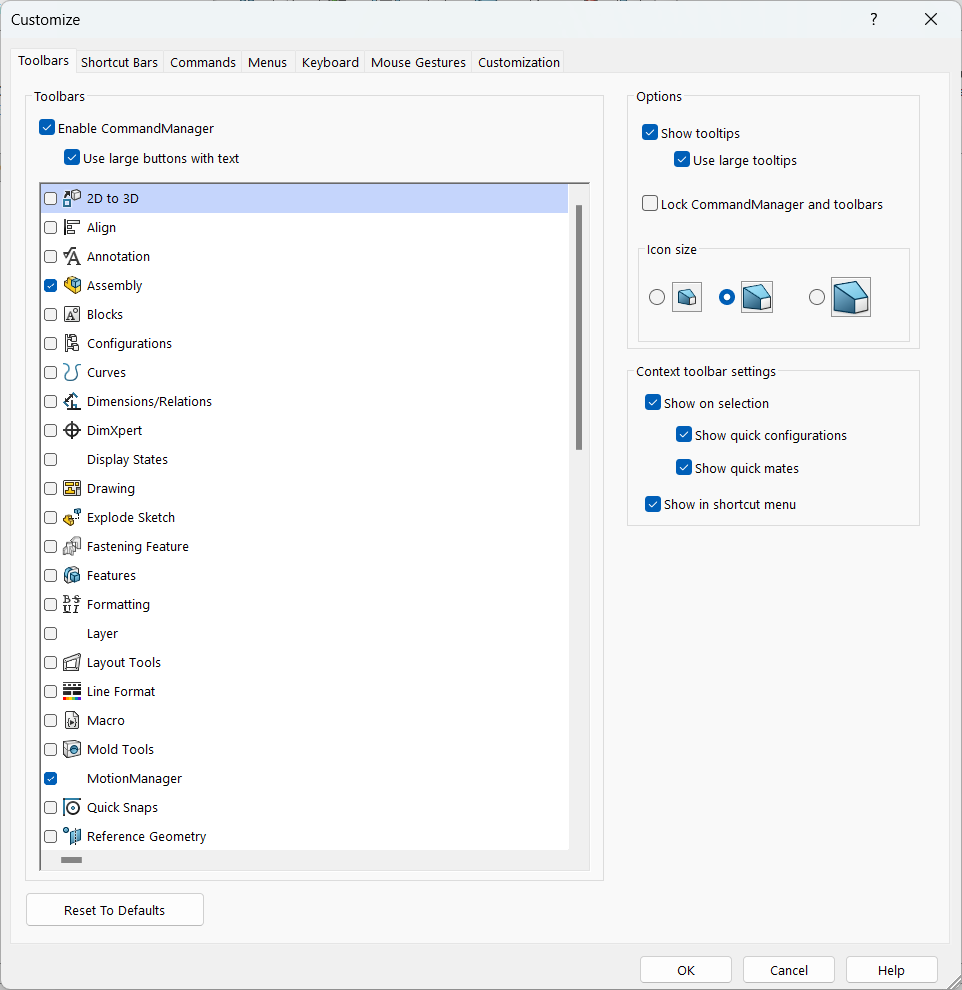Close the Customize dialog
Screen dimensions: 962x990
(931, 20)
